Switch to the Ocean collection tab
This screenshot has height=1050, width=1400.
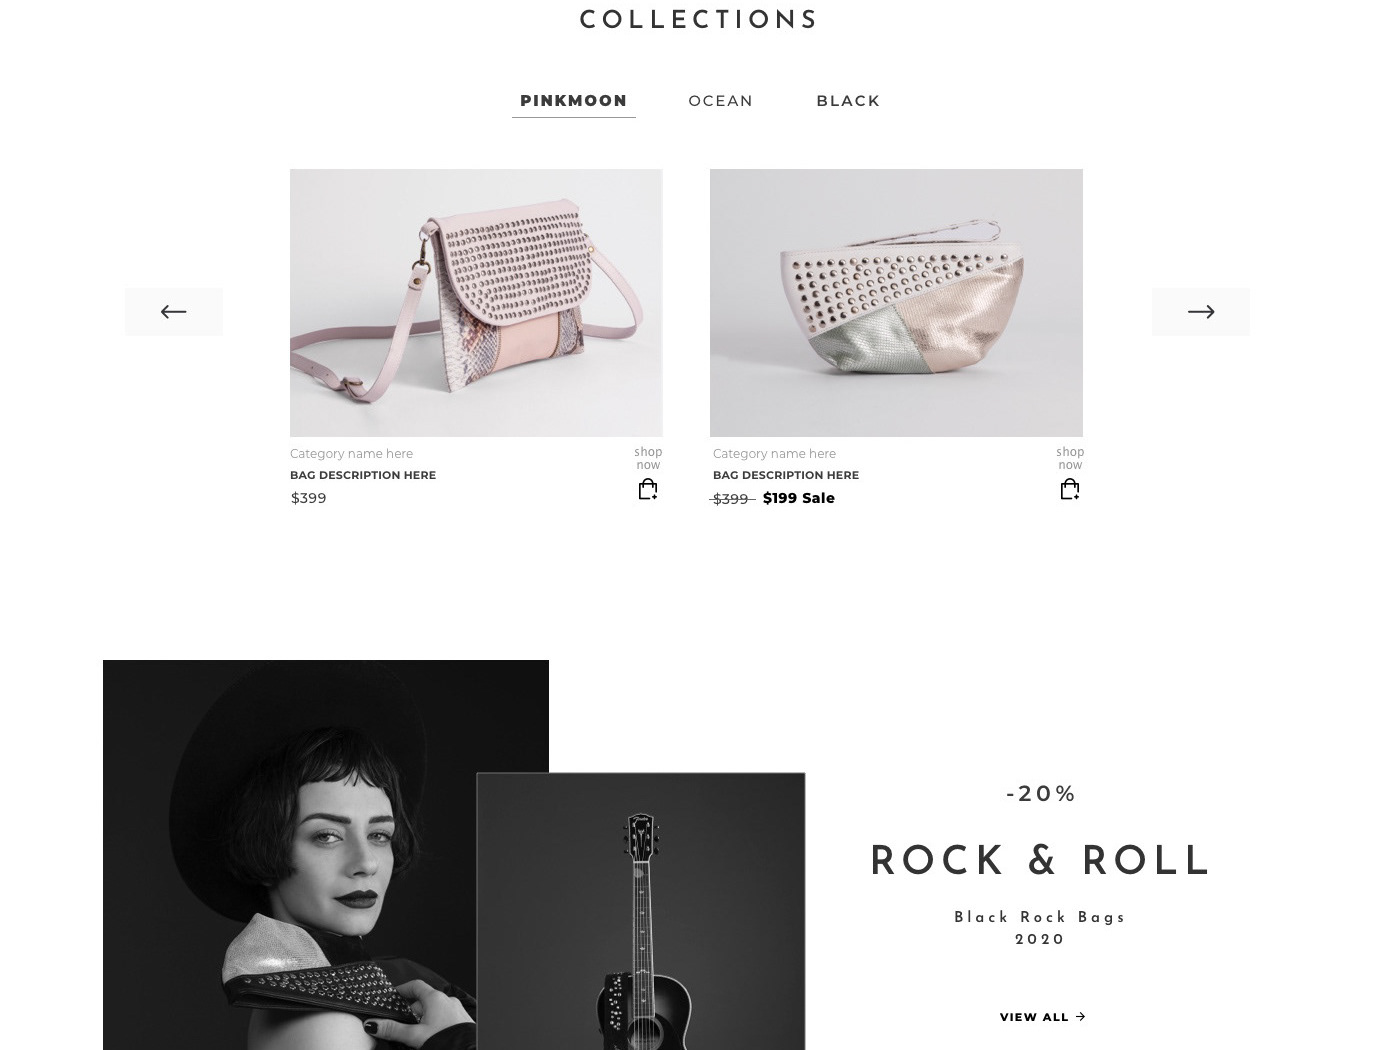[721, 101]
